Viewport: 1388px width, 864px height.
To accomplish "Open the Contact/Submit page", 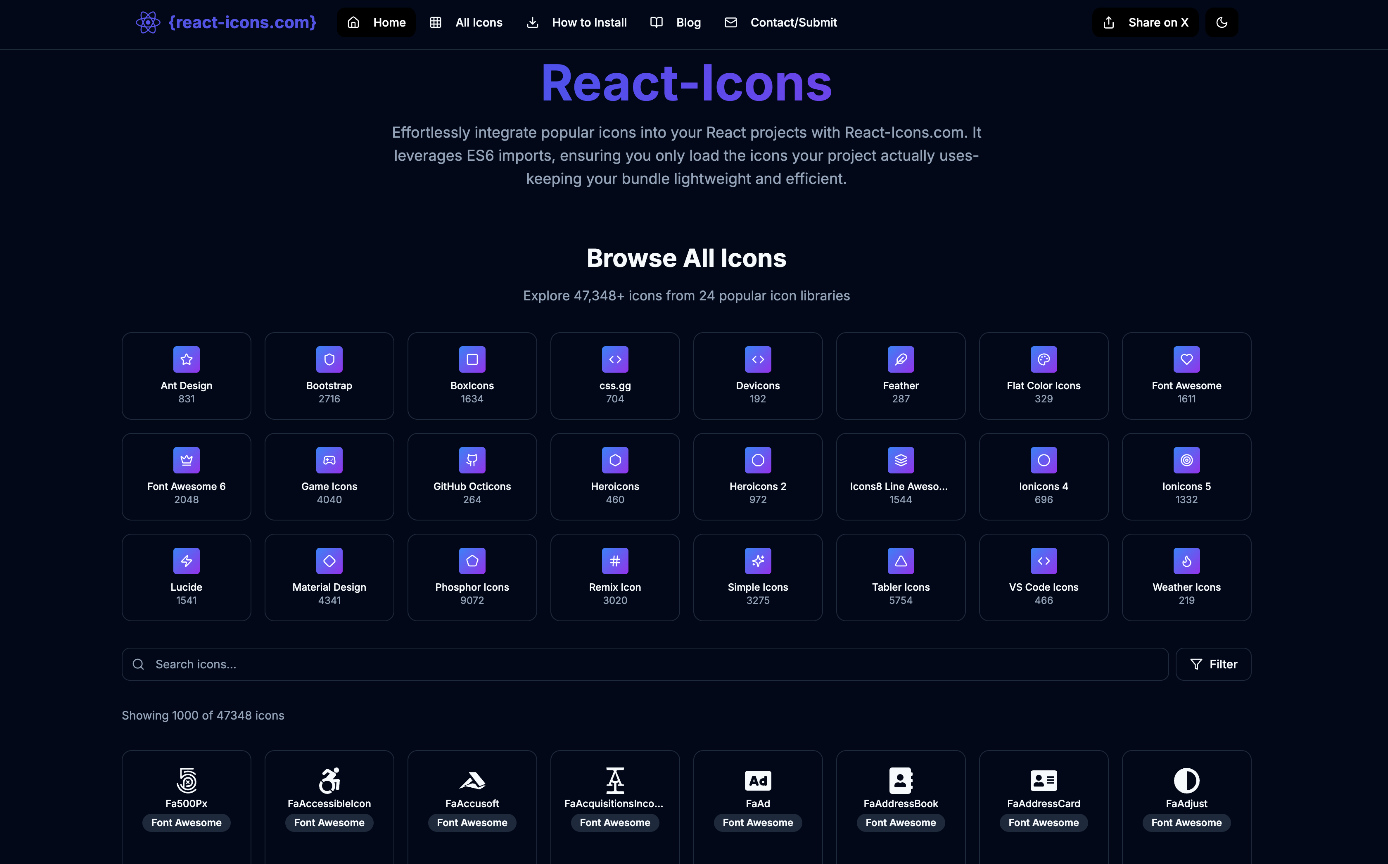I will click(781, 22).
